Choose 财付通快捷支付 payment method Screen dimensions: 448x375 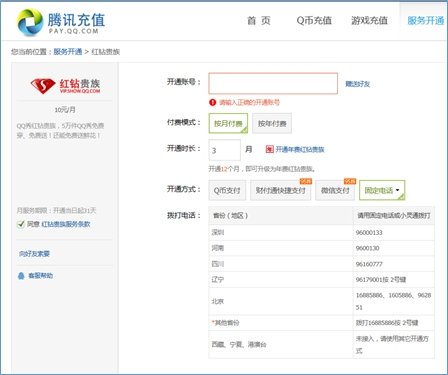click(x=280, y=190)
